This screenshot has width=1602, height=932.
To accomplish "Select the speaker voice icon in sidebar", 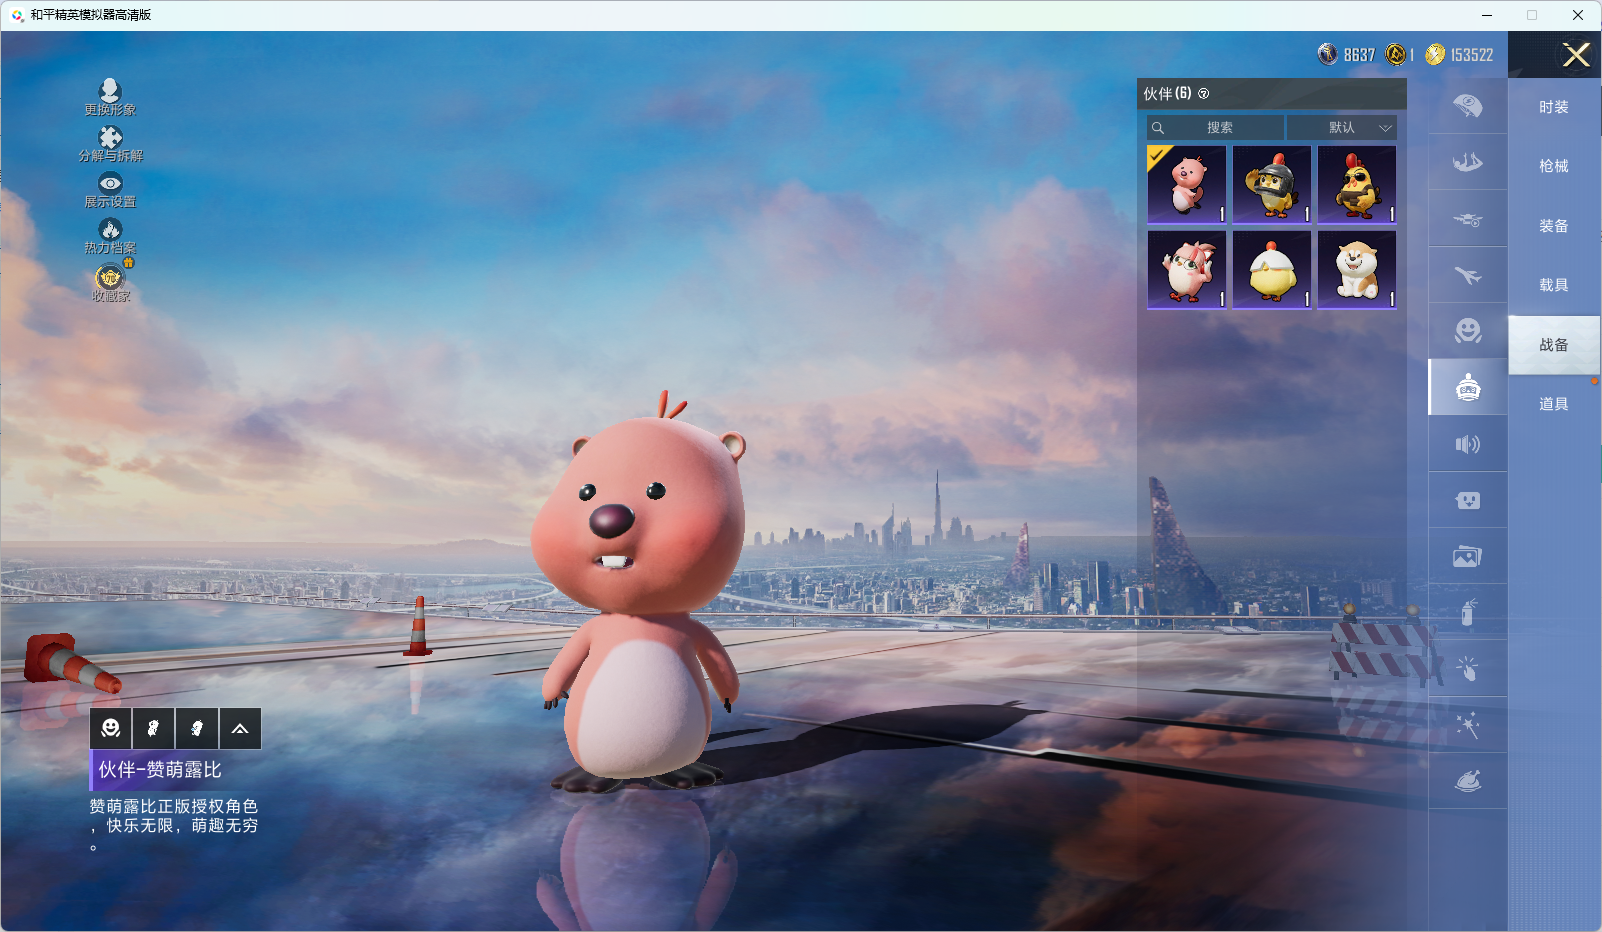I will click(x=1467, y=444).
